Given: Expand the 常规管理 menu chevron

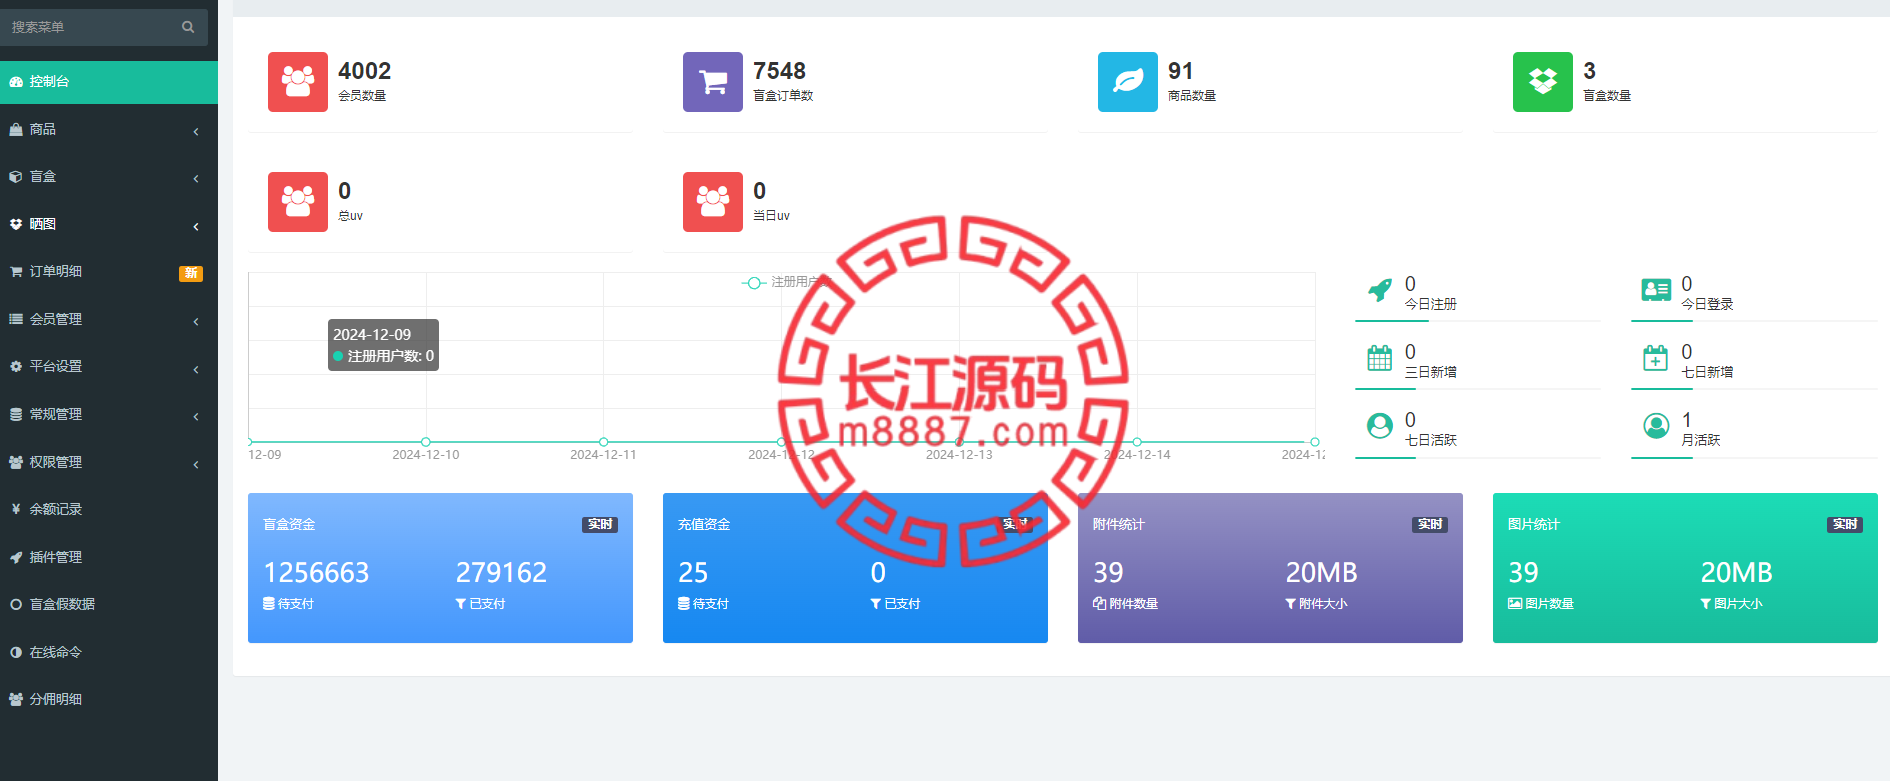Looking at the screenshot, I should [x=196, y=416].
